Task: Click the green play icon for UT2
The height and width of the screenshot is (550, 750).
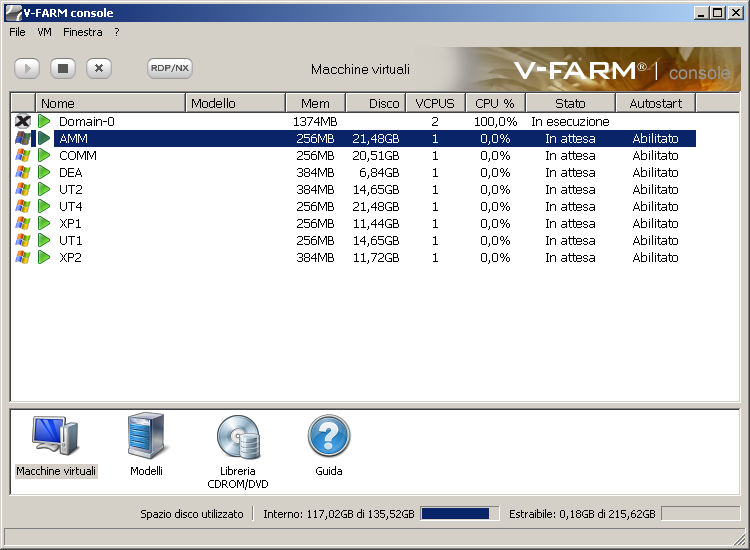Action: click(x=44, y=189)
